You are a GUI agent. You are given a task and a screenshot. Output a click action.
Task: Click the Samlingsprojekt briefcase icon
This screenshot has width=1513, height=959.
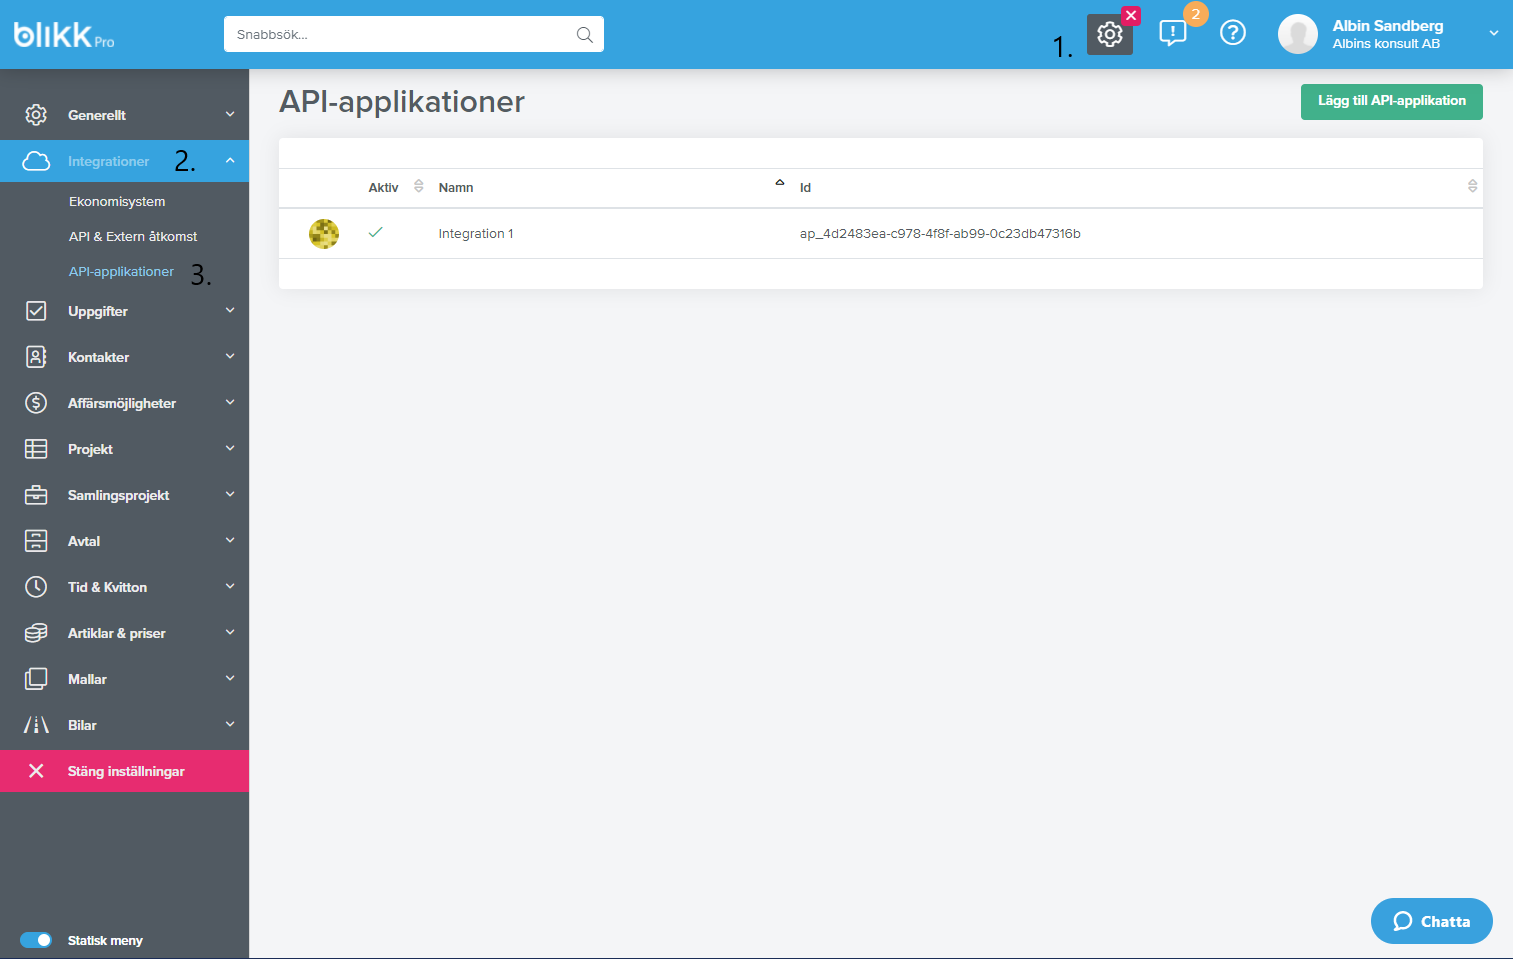click(x=36, y=495)
